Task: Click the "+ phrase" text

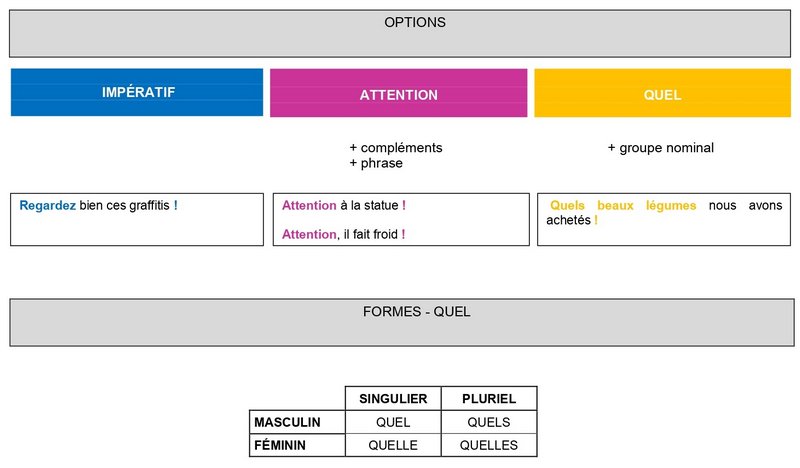Action: point(376,163)
